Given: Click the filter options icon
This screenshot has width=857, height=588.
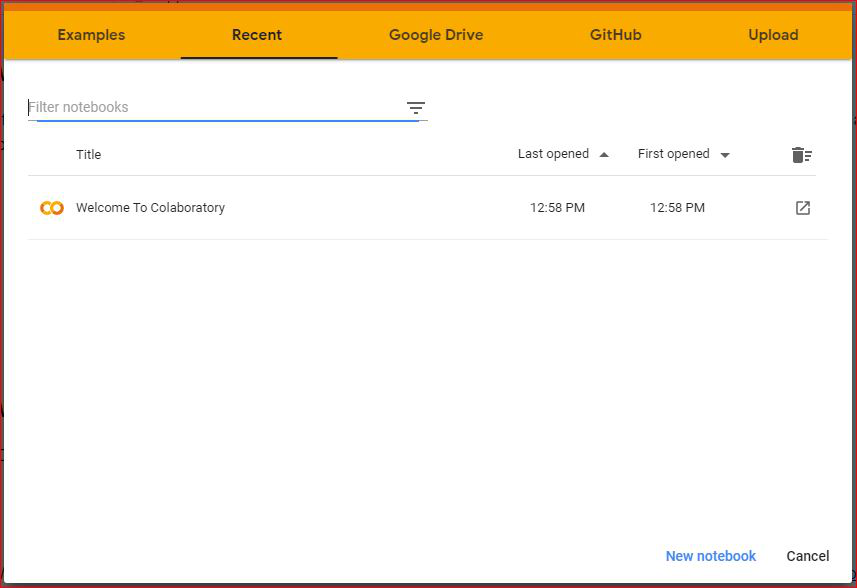Looking at the screenshot, I should (416, 108).
